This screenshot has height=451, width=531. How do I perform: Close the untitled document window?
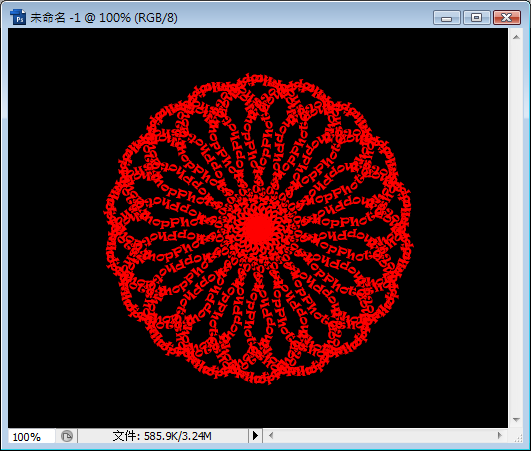(x=507, y=18)
